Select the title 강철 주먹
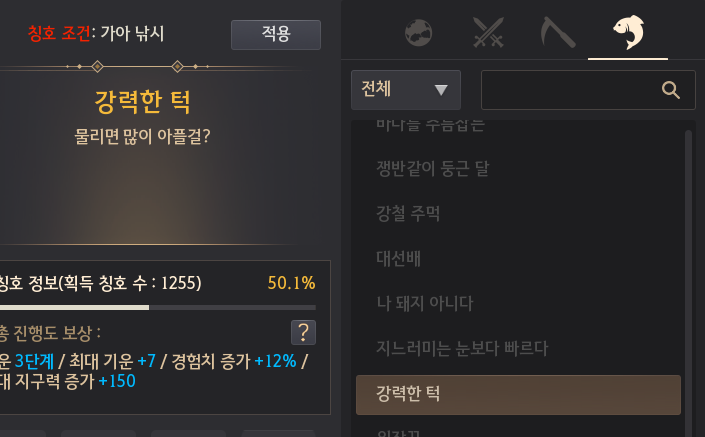This screenshot has height=437, width=705. tap(408, 214)
